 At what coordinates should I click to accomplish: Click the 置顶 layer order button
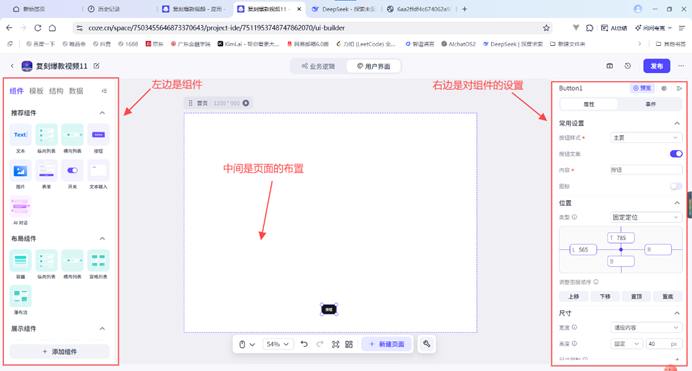coord(636,296)
